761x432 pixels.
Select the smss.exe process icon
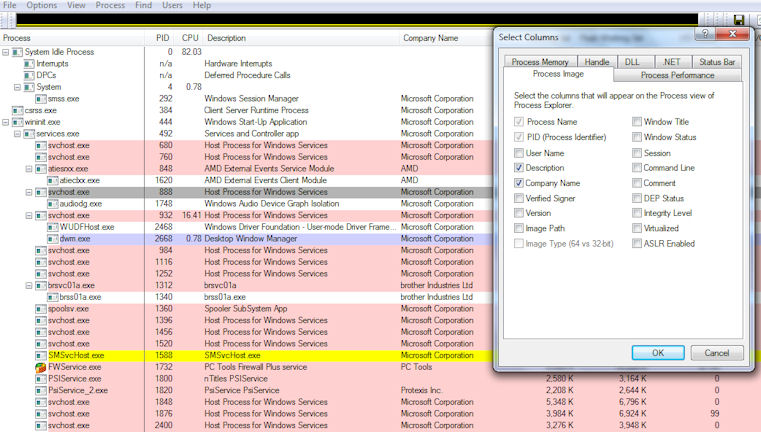coord(41,99)
